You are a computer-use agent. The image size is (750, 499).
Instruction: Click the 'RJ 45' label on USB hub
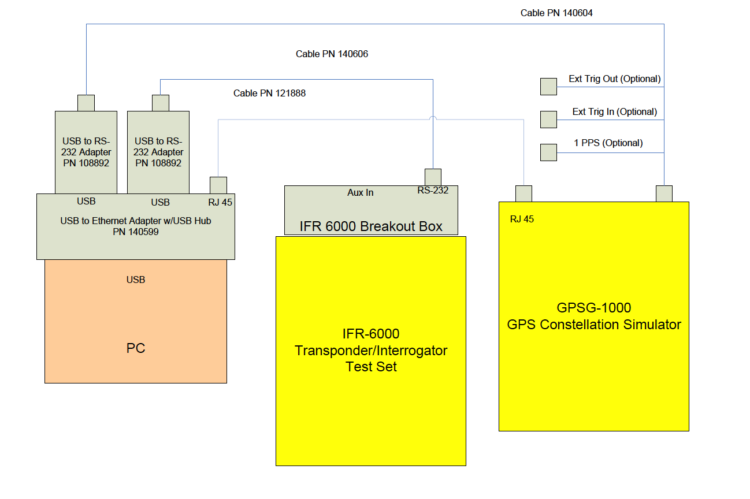click(220, 202)
